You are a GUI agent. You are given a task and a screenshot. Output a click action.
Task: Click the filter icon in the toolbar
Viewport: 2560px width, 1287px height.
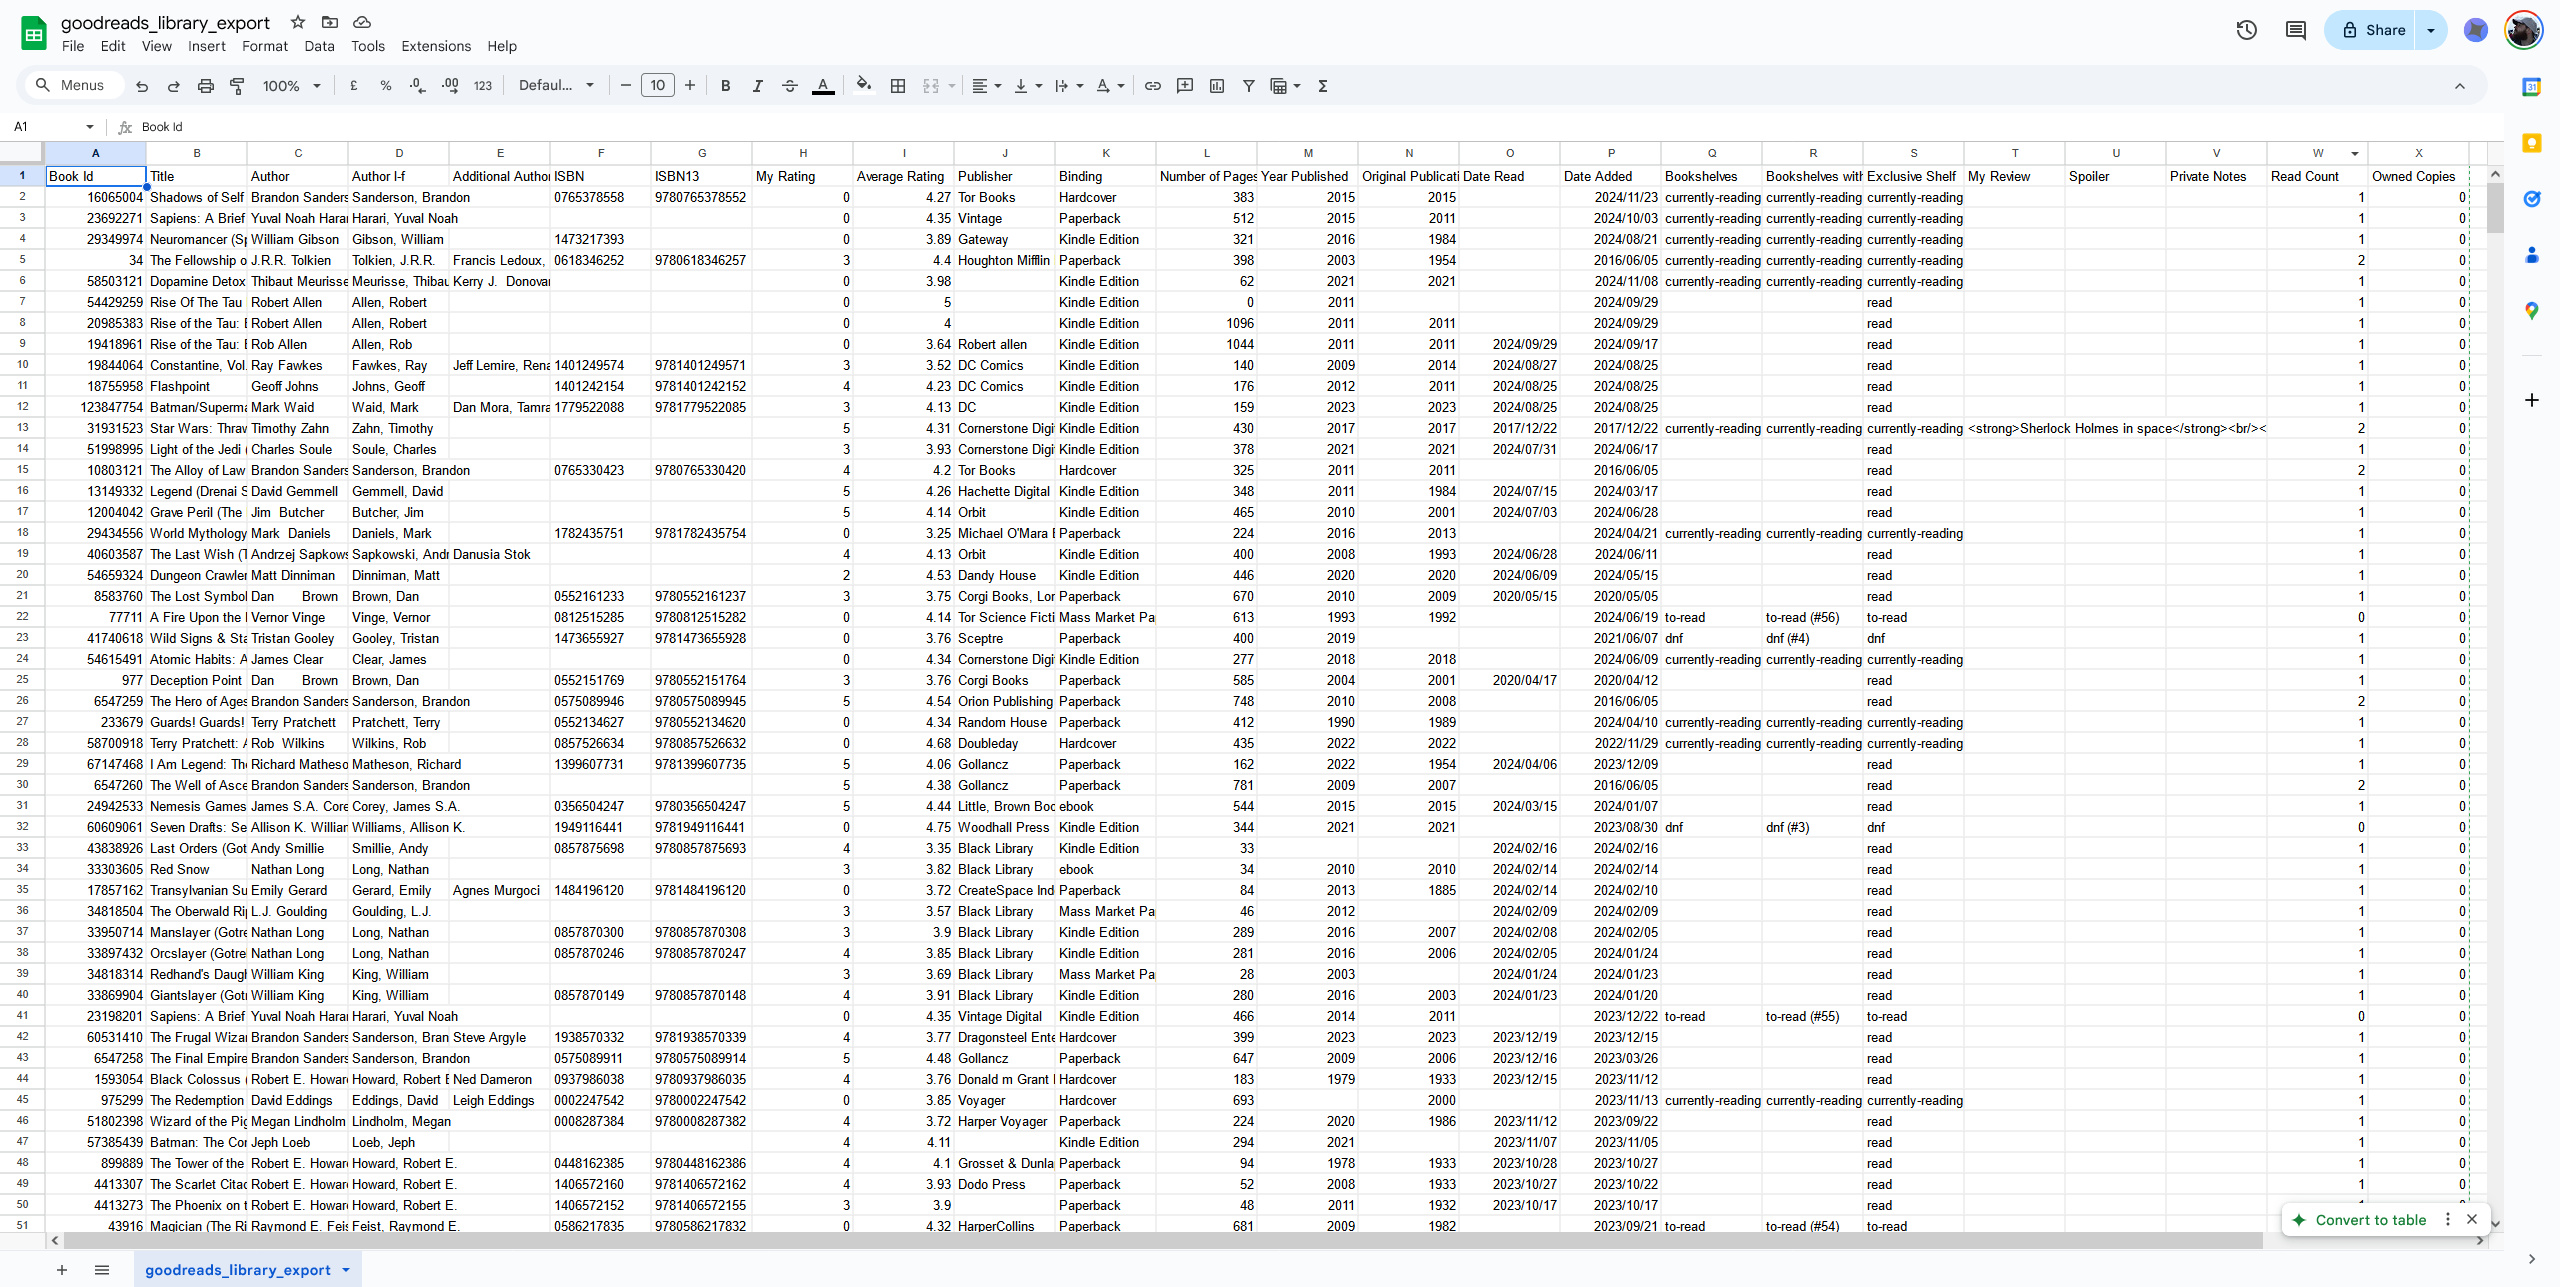click(x=1249, y=85)
